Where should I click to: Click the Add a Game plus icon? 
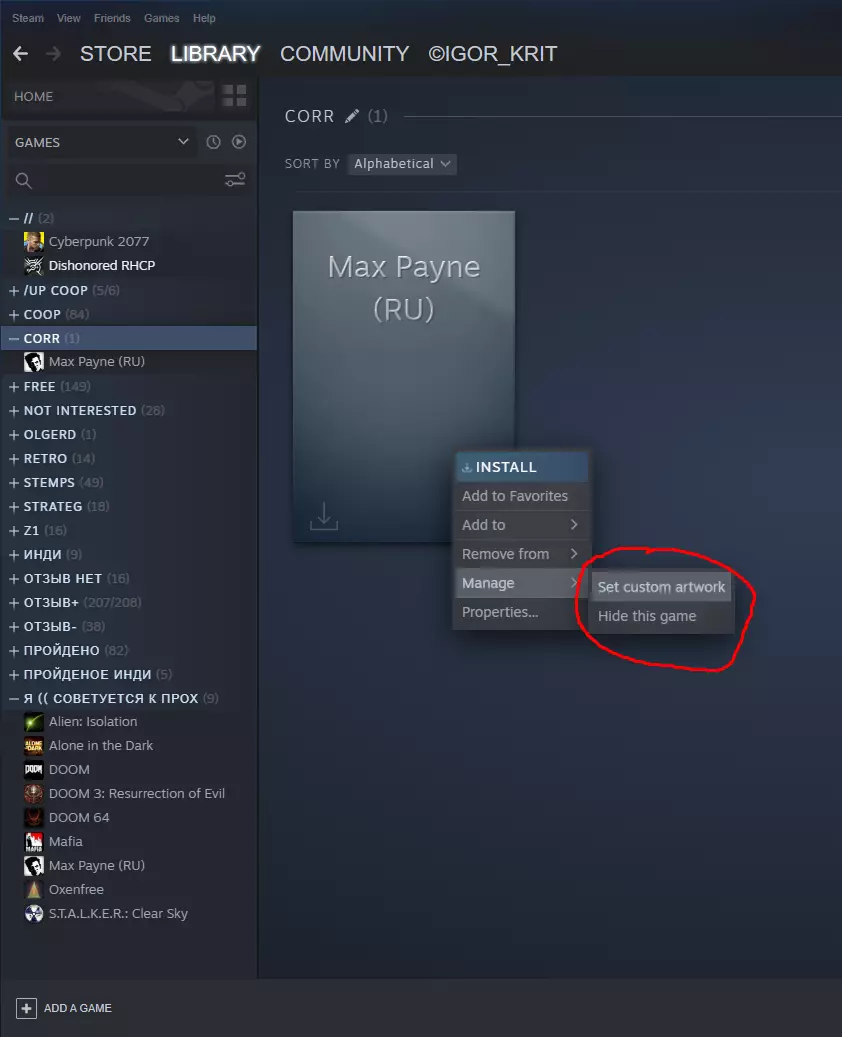26,1009
